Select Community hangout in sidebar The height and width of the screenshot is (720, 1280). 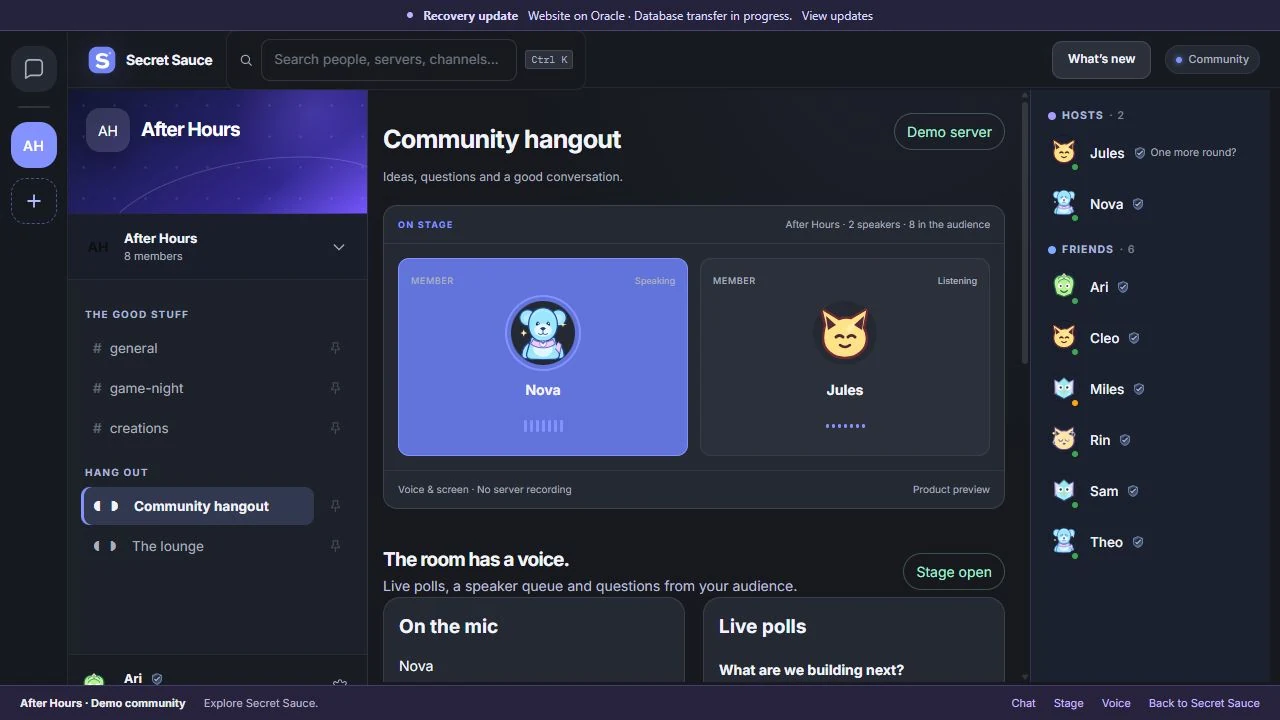pyautogui.click(x=197, y=506)
